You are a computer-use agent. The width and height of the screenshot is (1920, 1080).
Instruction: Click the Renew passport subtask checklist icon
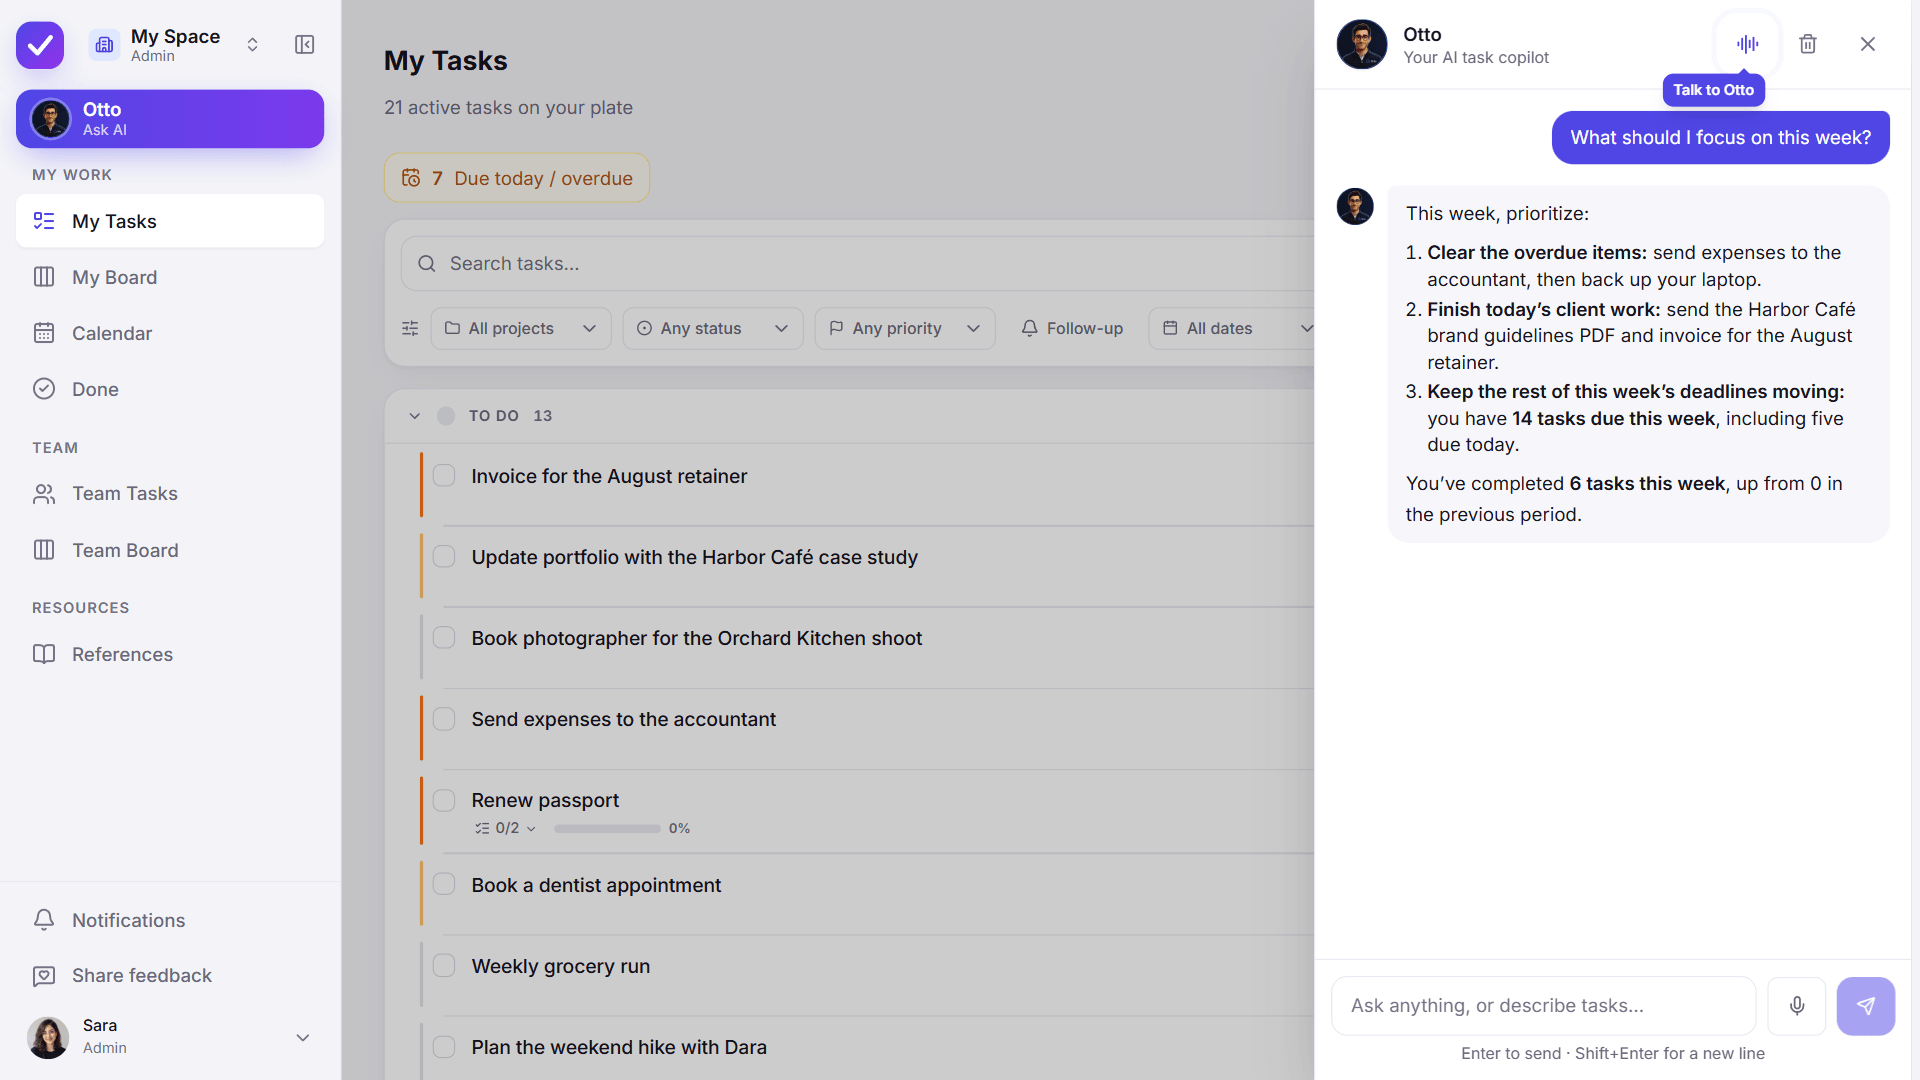click(482, 828)
